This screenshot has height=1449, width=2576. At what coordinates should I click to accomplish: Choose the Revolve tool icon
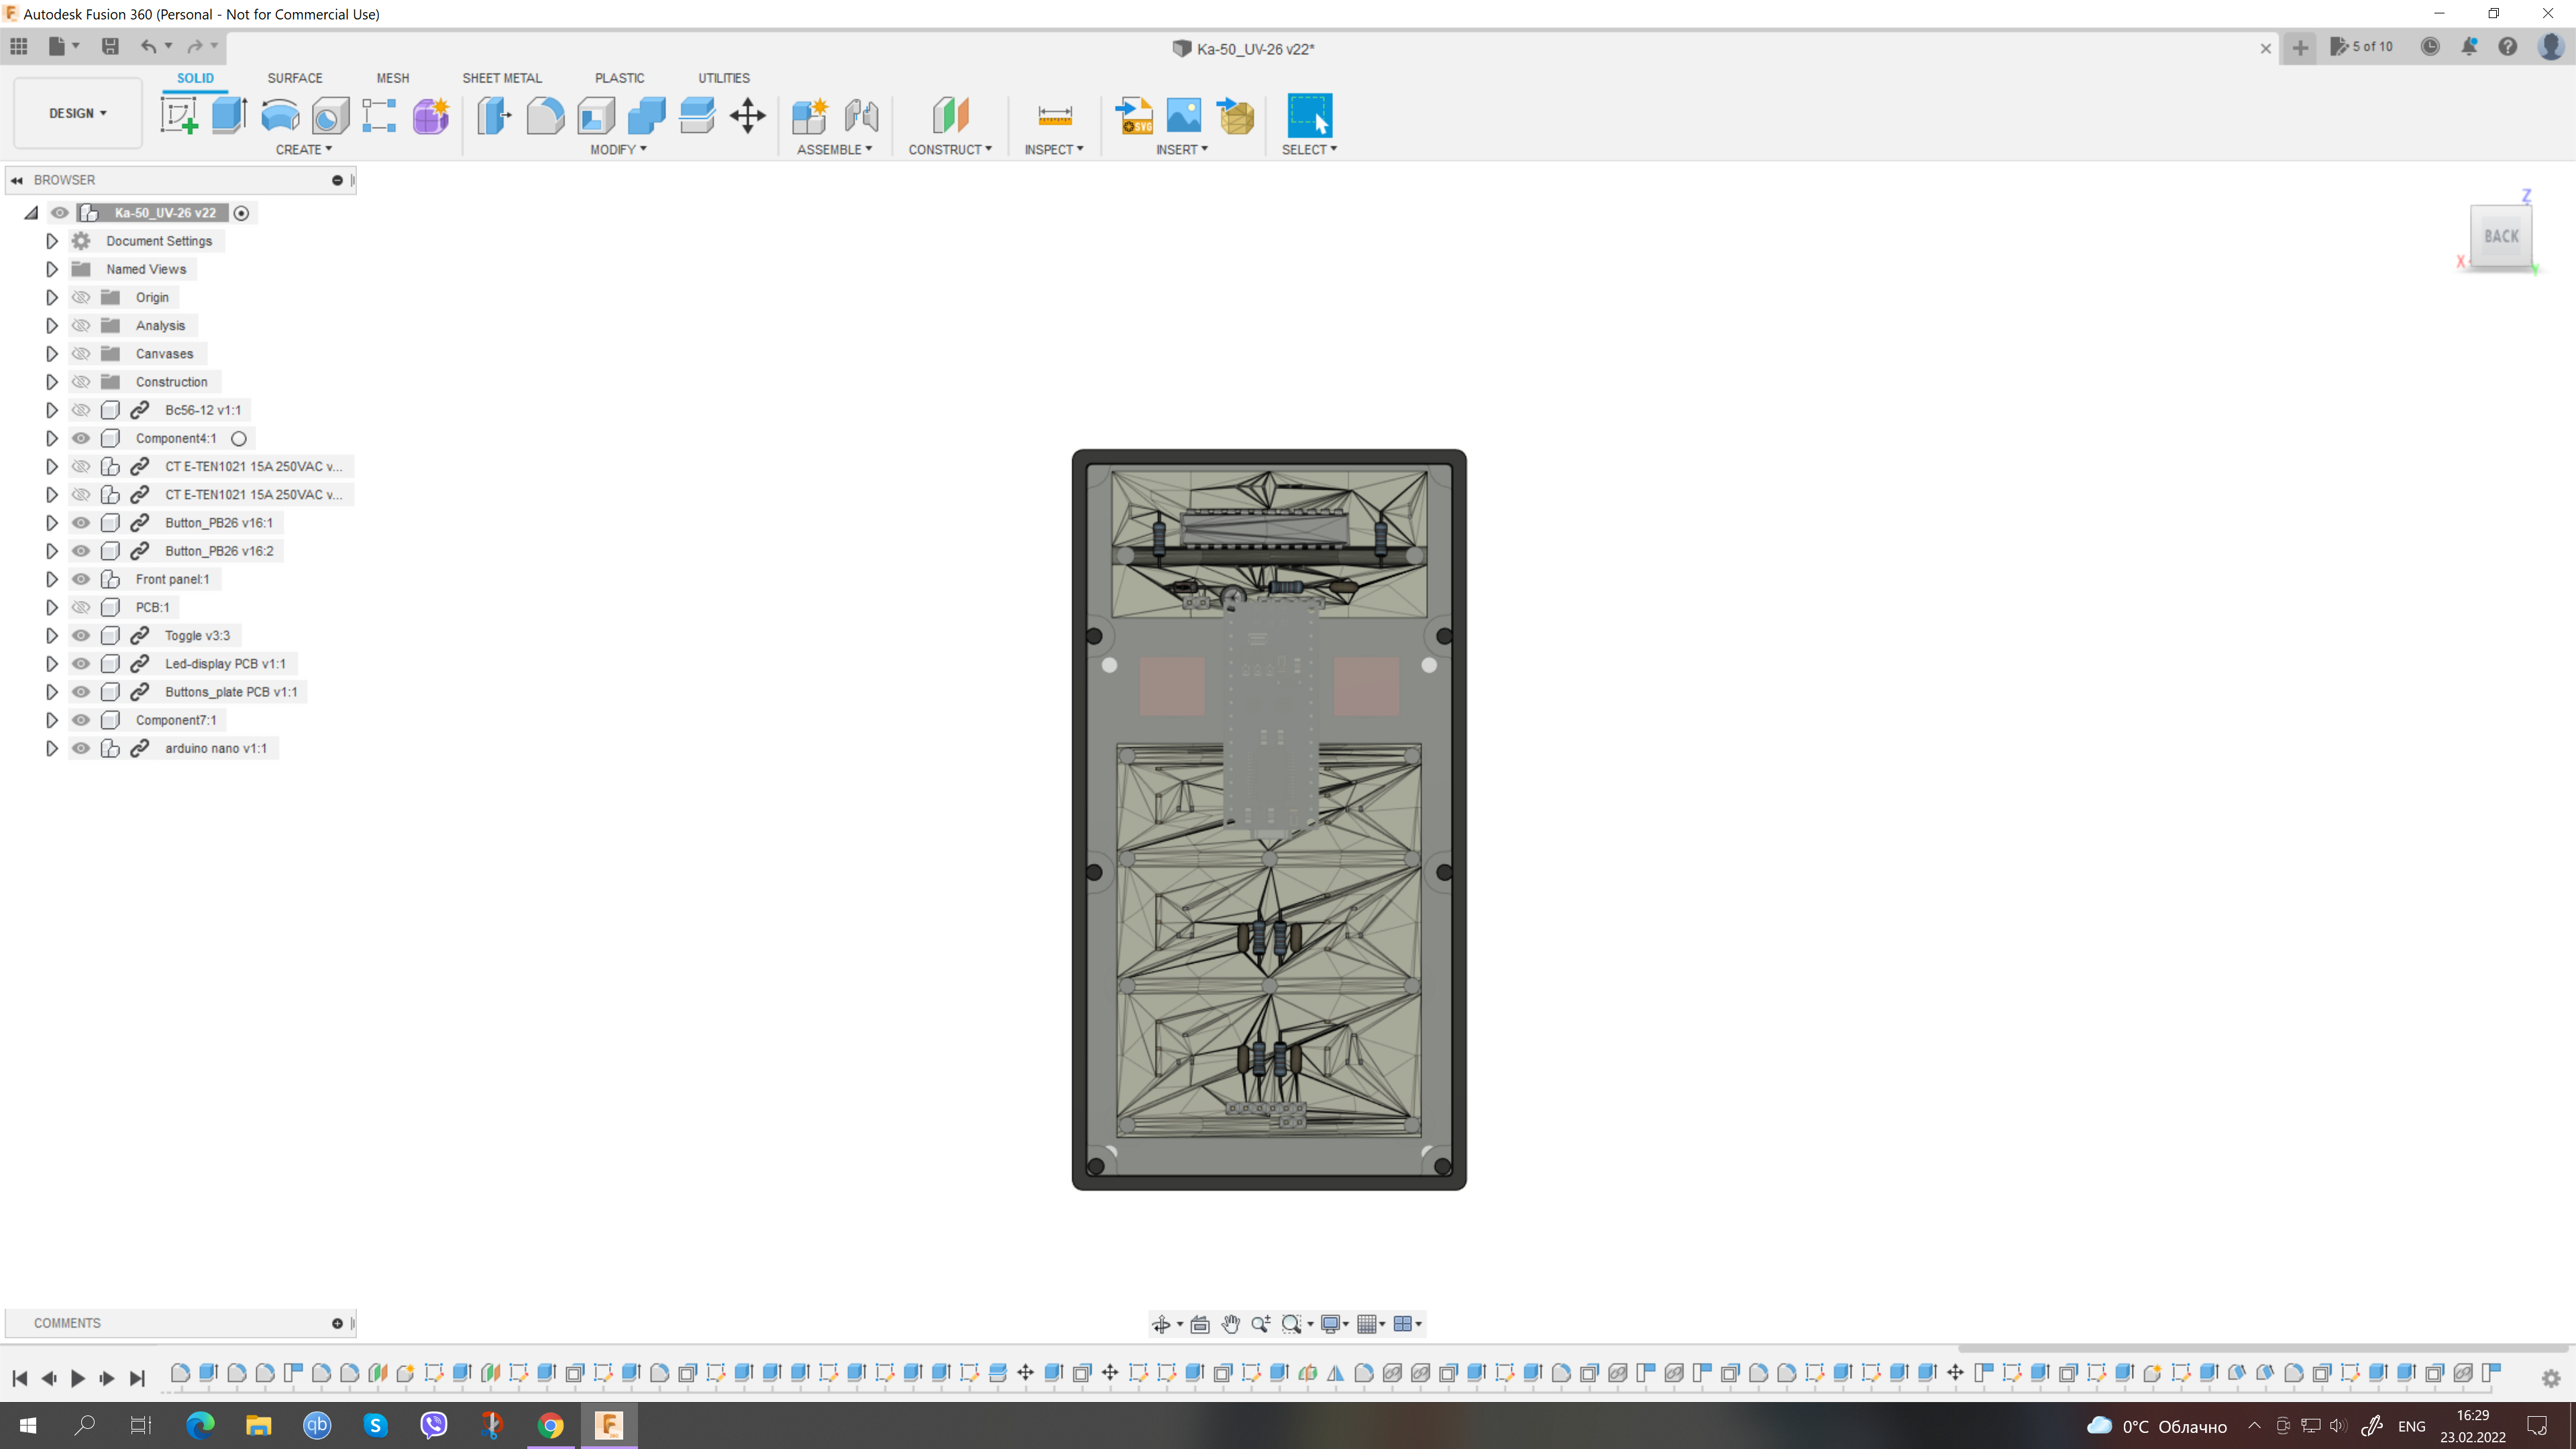pyautogui.click(x=280, y=115)
